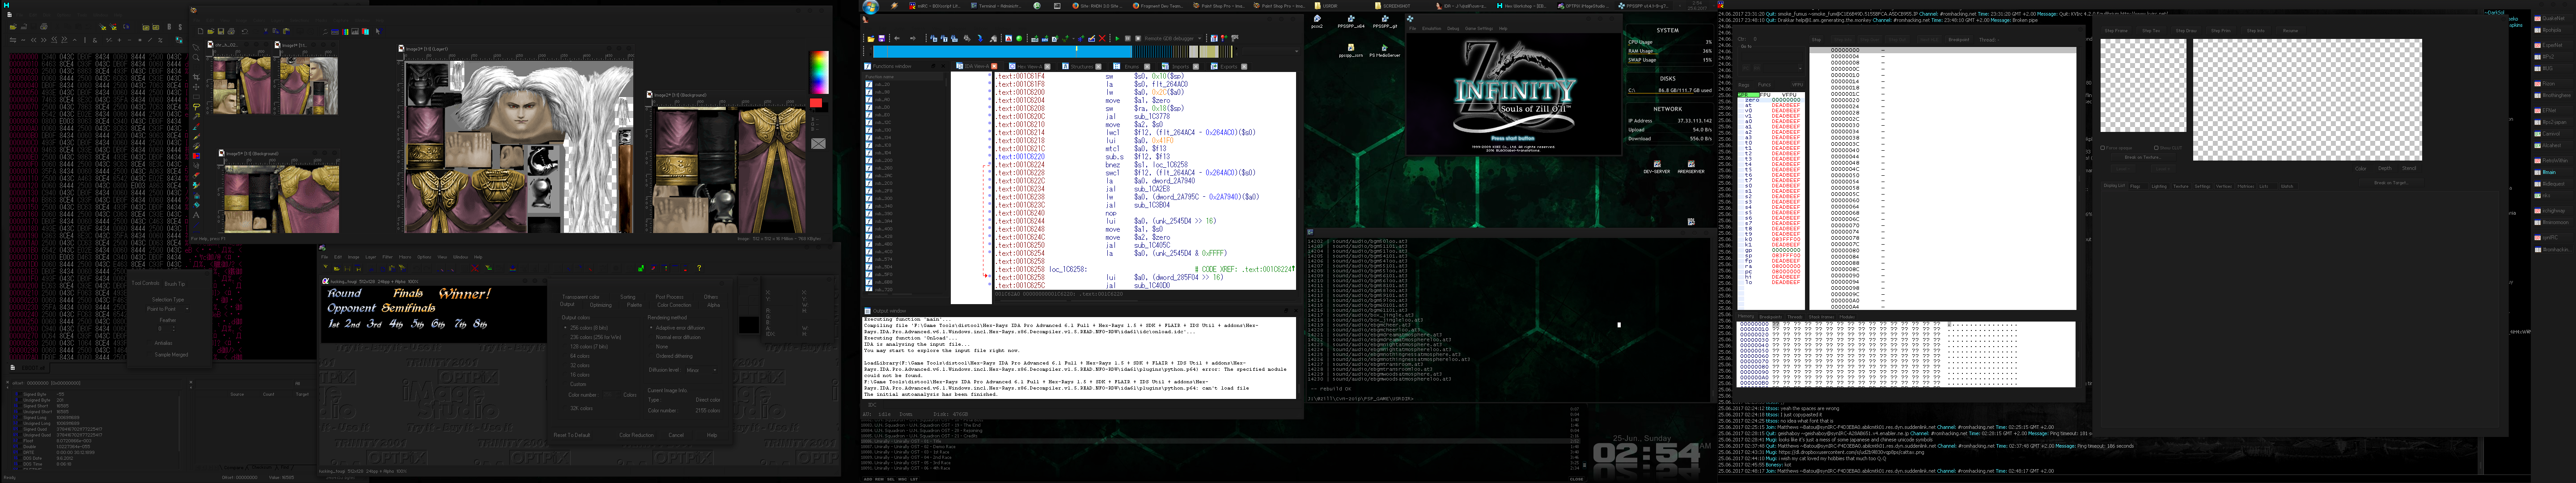Click the red foreground color swatch
This screenshot has width=2576, height=483.
(816, 103)
